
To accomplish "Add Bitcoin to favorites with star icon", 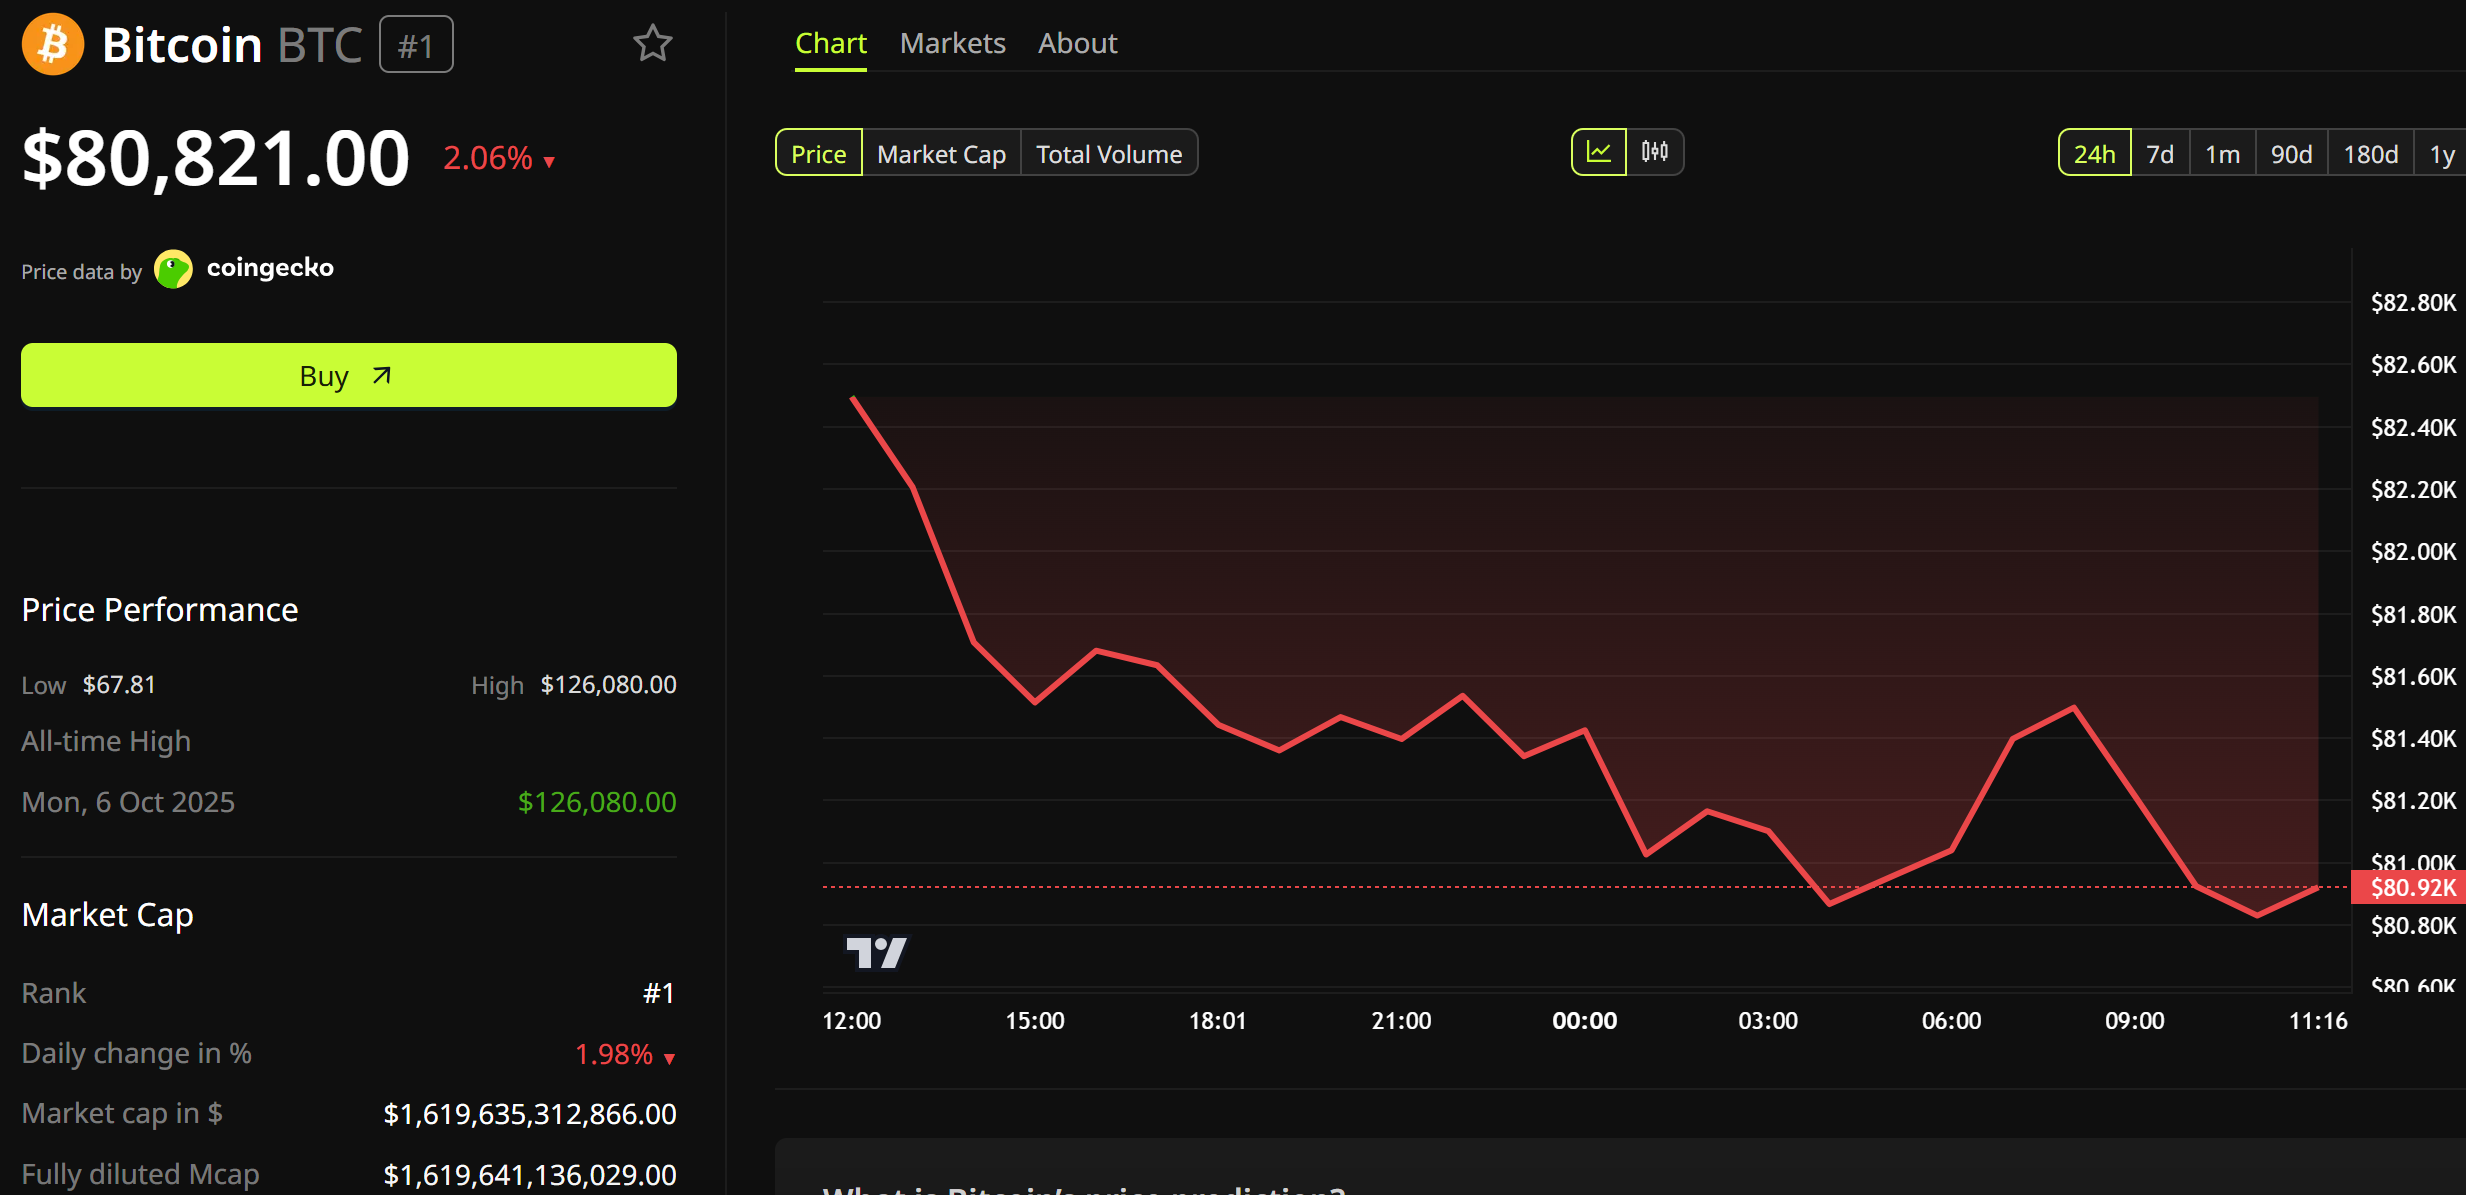I will click(653, 43).
